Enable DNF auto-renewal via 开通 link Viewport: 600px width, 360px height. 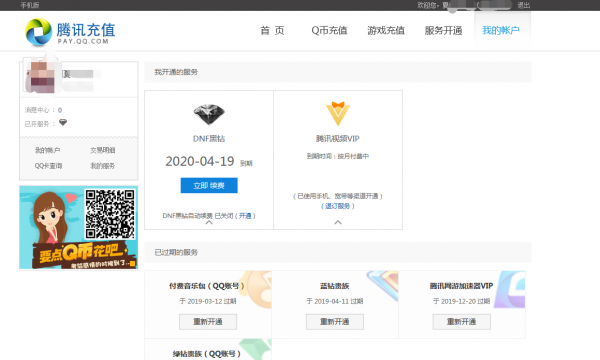[245, 216]
